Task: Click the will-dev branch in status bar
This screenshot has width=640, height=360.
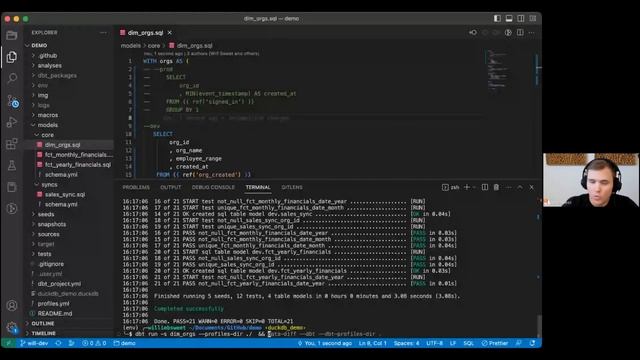Action: tap(34, 343)
